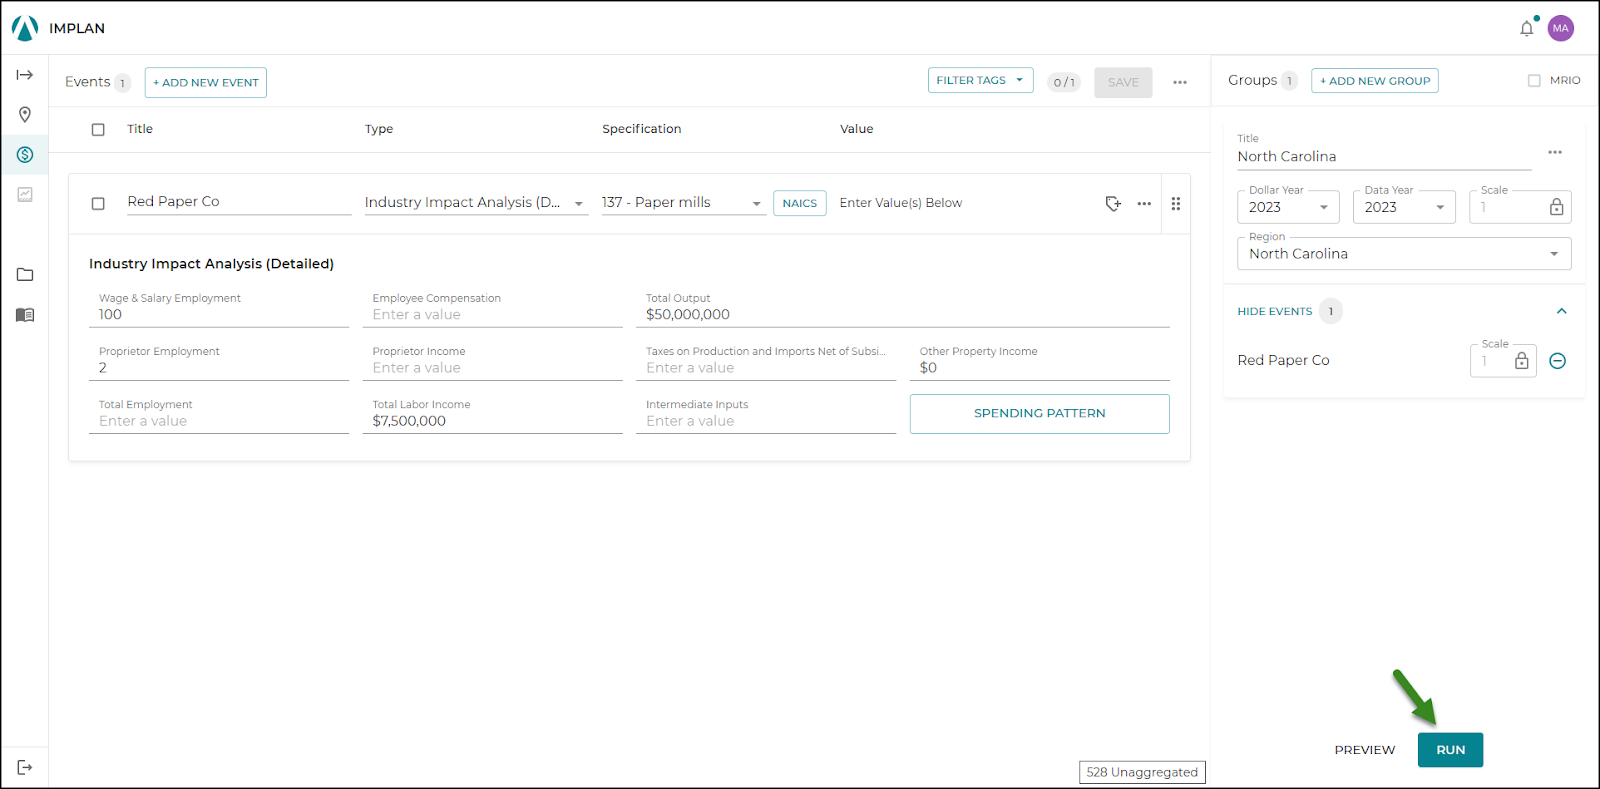1600x789 pixels.
Task: Open the MA user avatar menu
Action: click(1561, 28)
